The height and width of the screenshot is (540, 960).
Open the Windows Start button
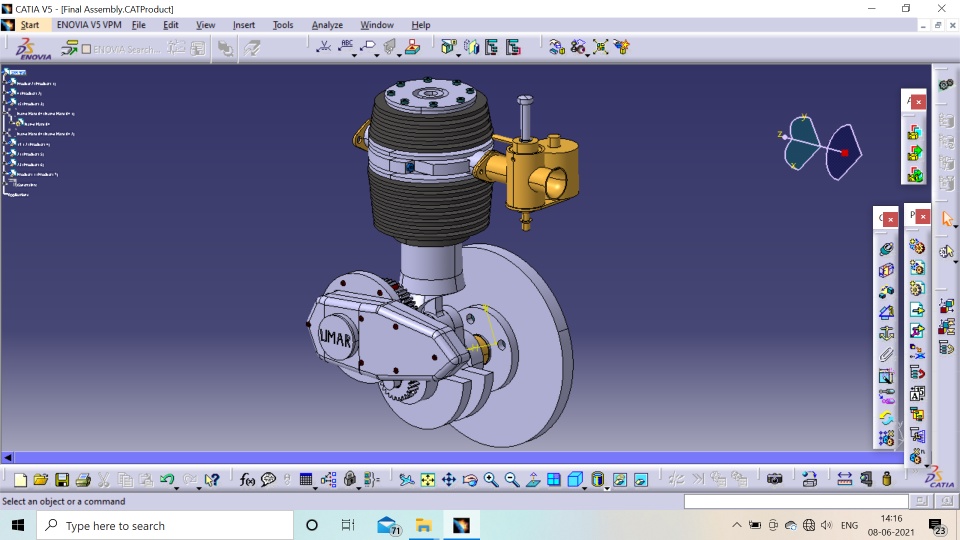(x=18, y=525)
